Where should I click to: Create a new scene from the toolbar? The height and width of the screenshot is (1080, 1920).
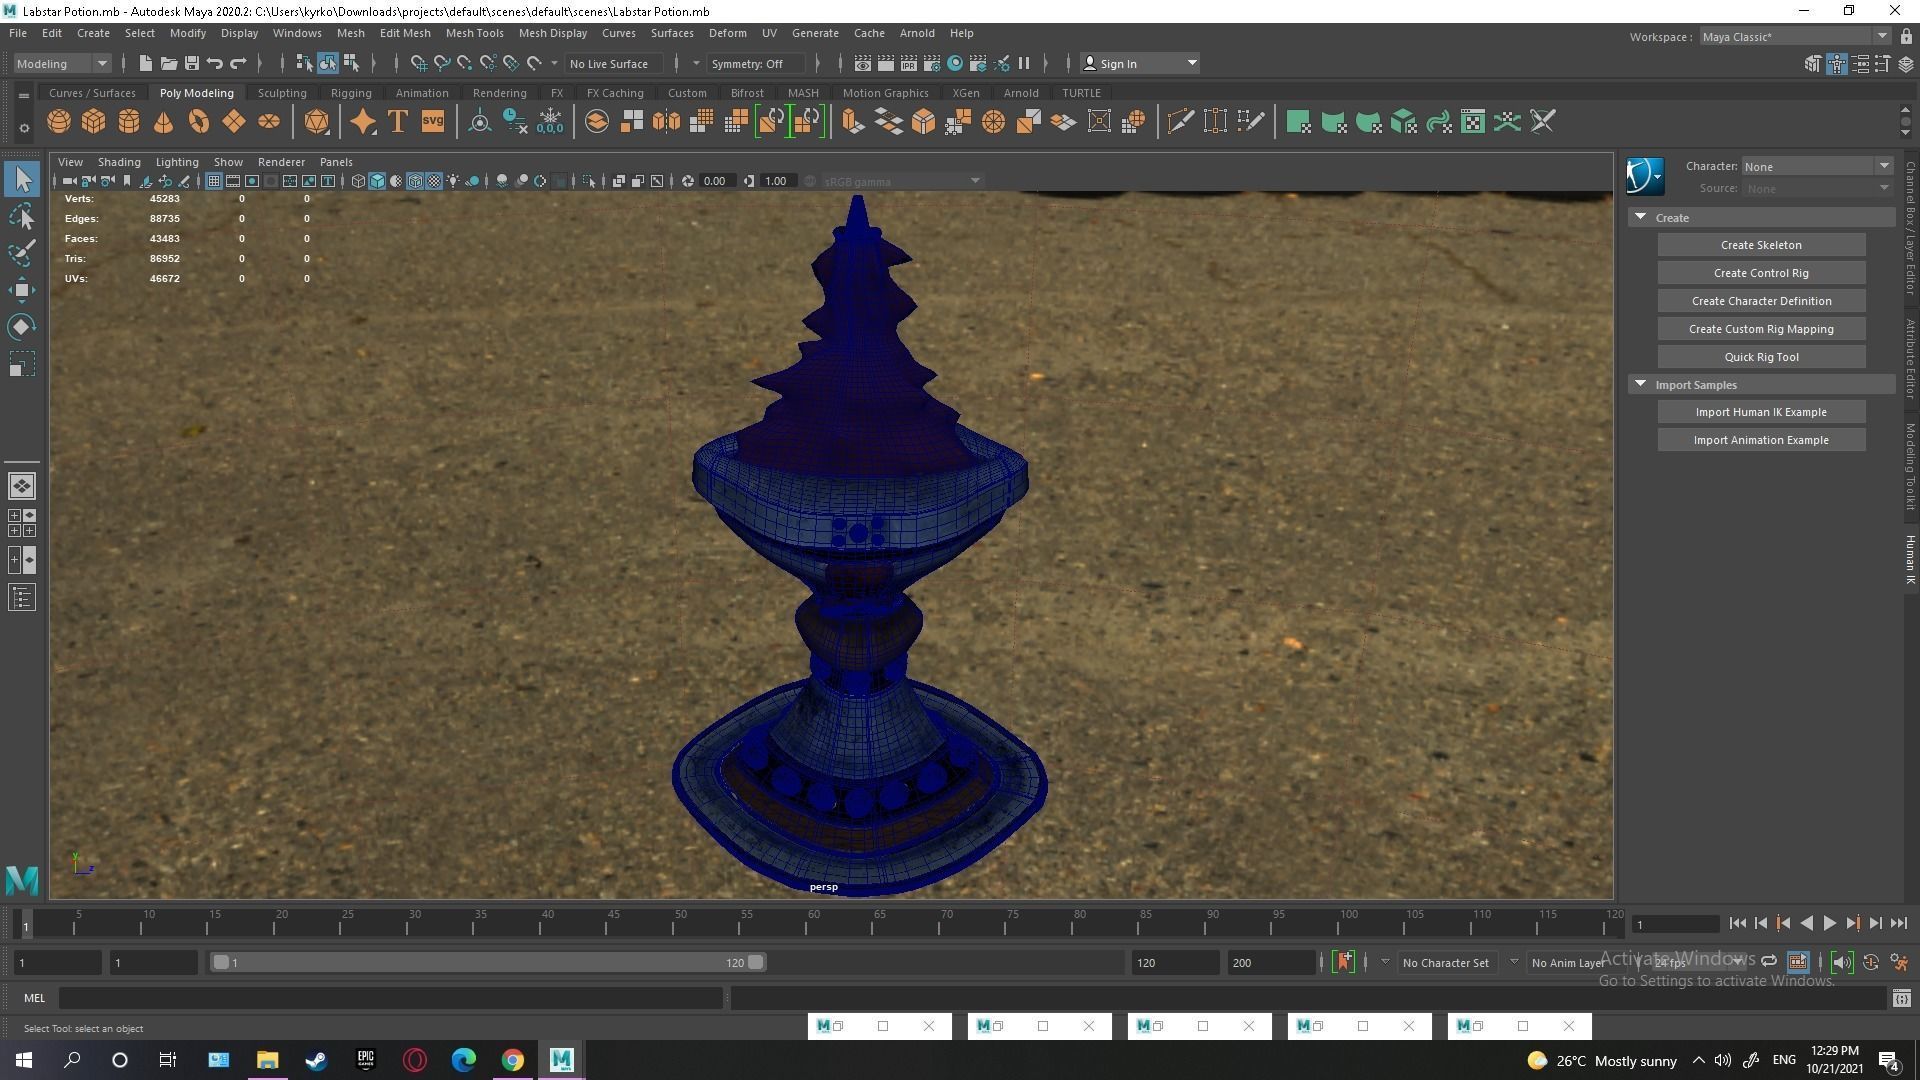(146, 63)
